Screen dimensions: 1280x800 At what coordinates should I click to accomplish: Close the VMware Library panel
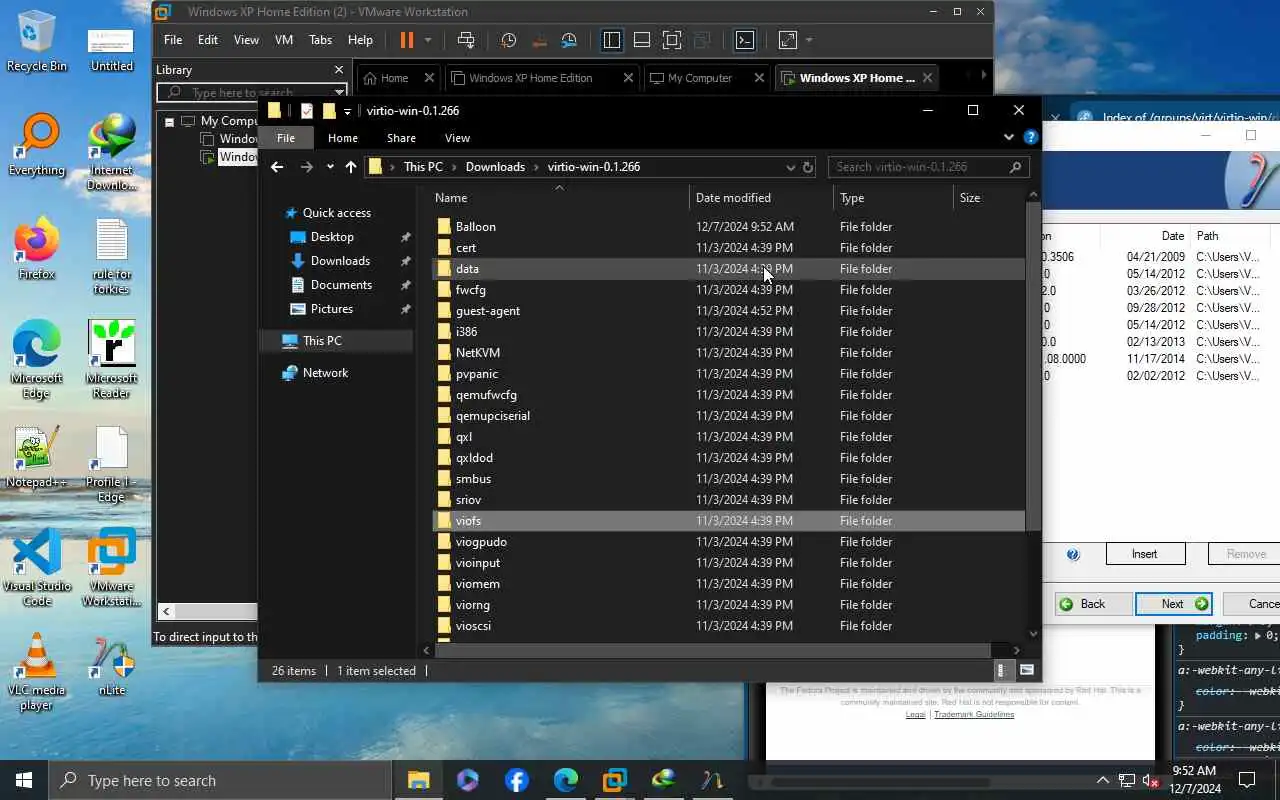coord(339,70)
